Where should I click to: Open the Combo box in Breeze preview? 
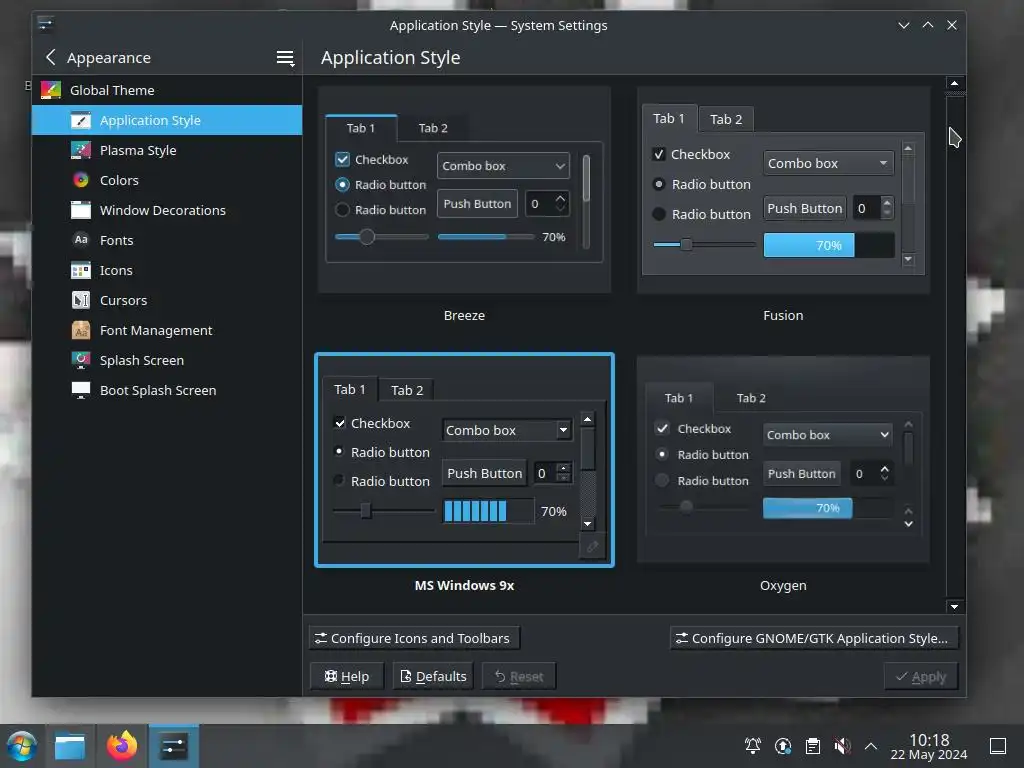click(x=504, y=166)
